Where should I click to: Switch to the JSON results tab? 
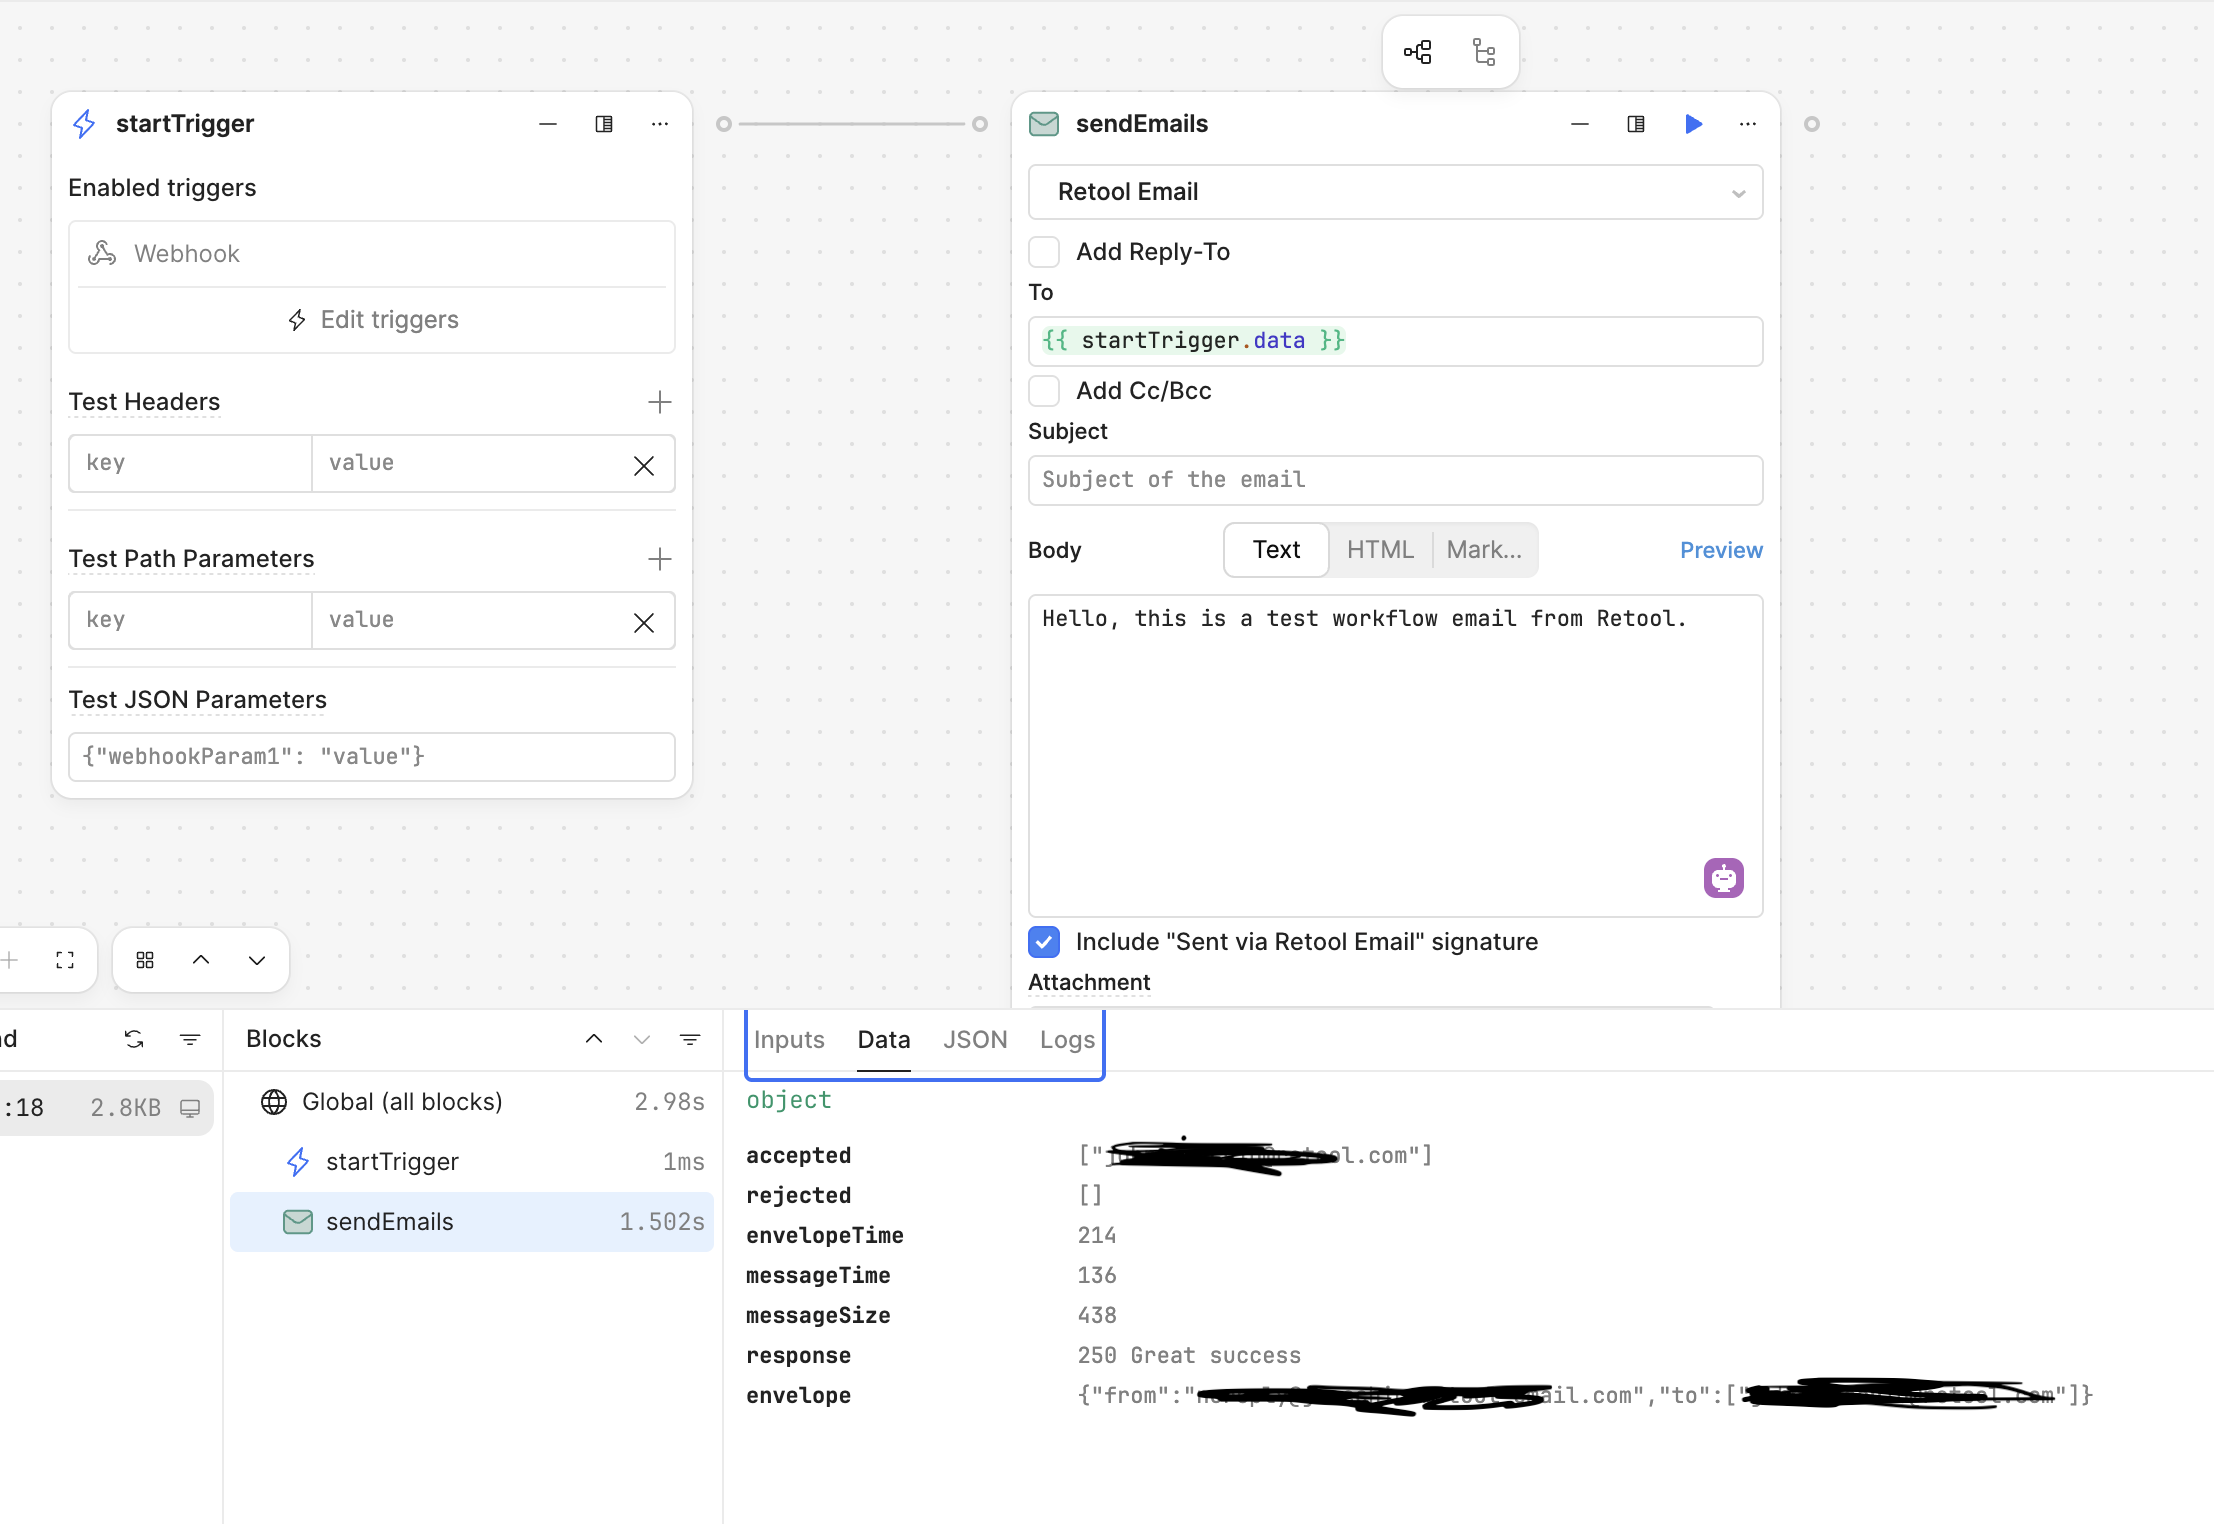coord(974,1040)
